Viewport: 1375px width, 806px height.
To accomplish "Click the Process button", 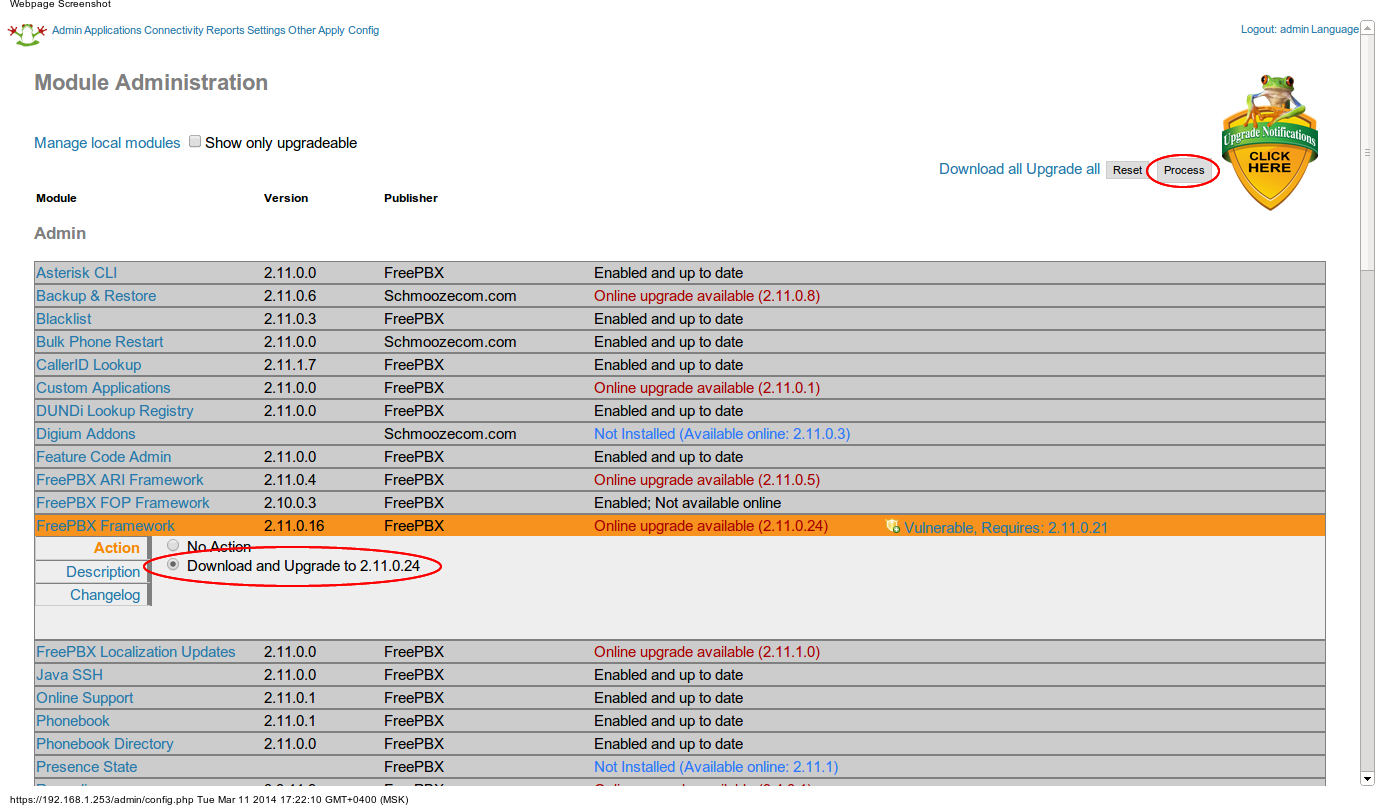I will coord(1184,170).
